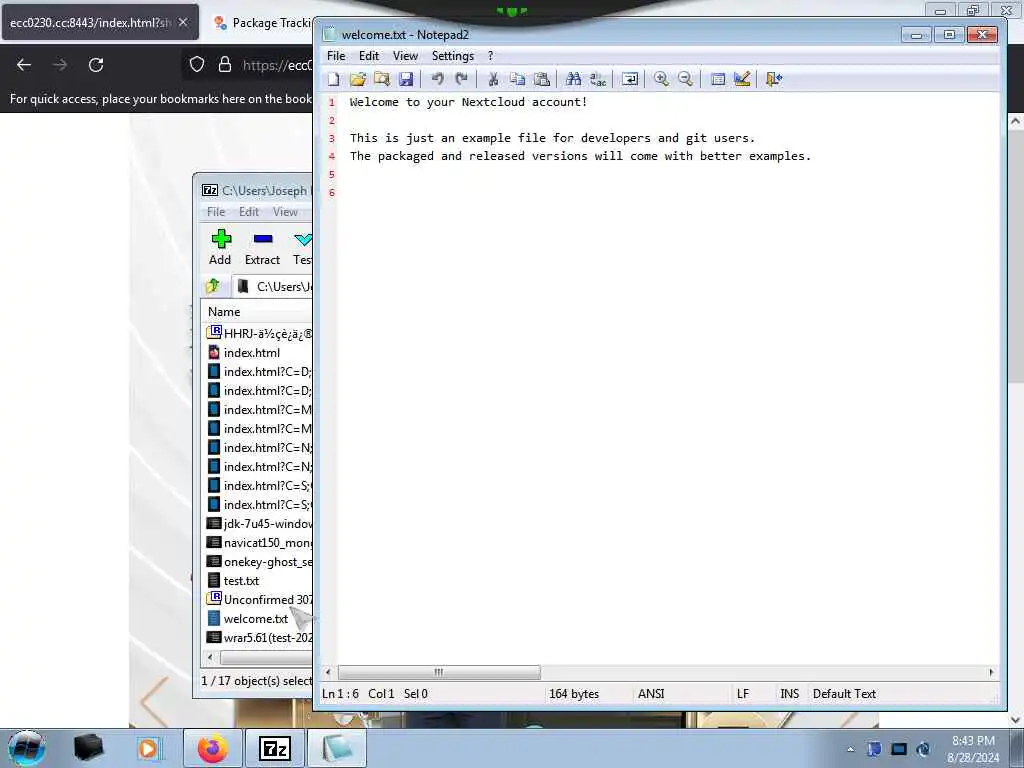The image size is (1024, 768).
Task: Click the padlock site info icon
Action: [225, 65]
